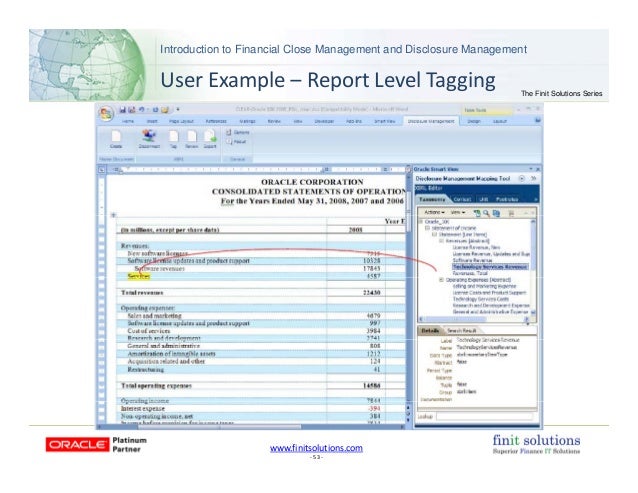Click the Operating income row label
638x493 pixels.
click(x=145, y=401)
